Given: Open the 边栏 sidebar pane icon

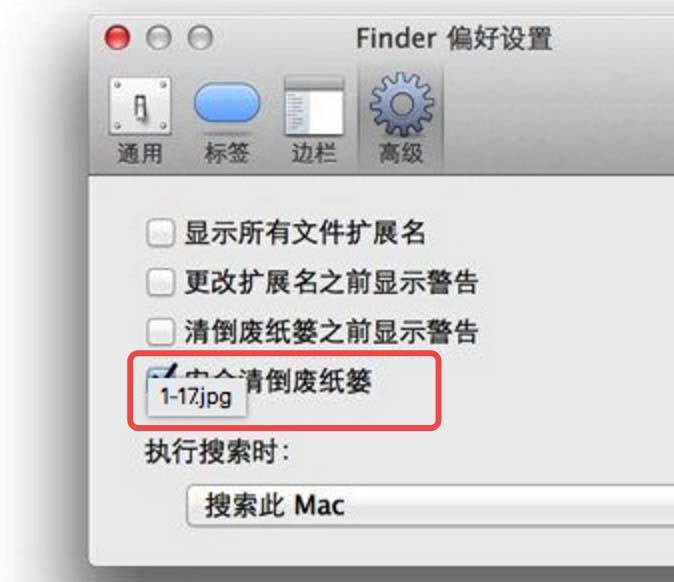Looking at the screenshot, I should 315,105.
